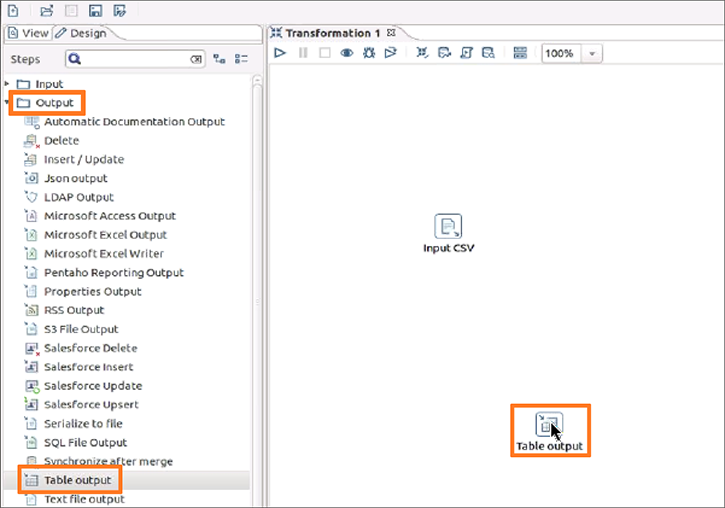The image size is (725, 508).
Task: Select the Input folder
Action: 40,84
